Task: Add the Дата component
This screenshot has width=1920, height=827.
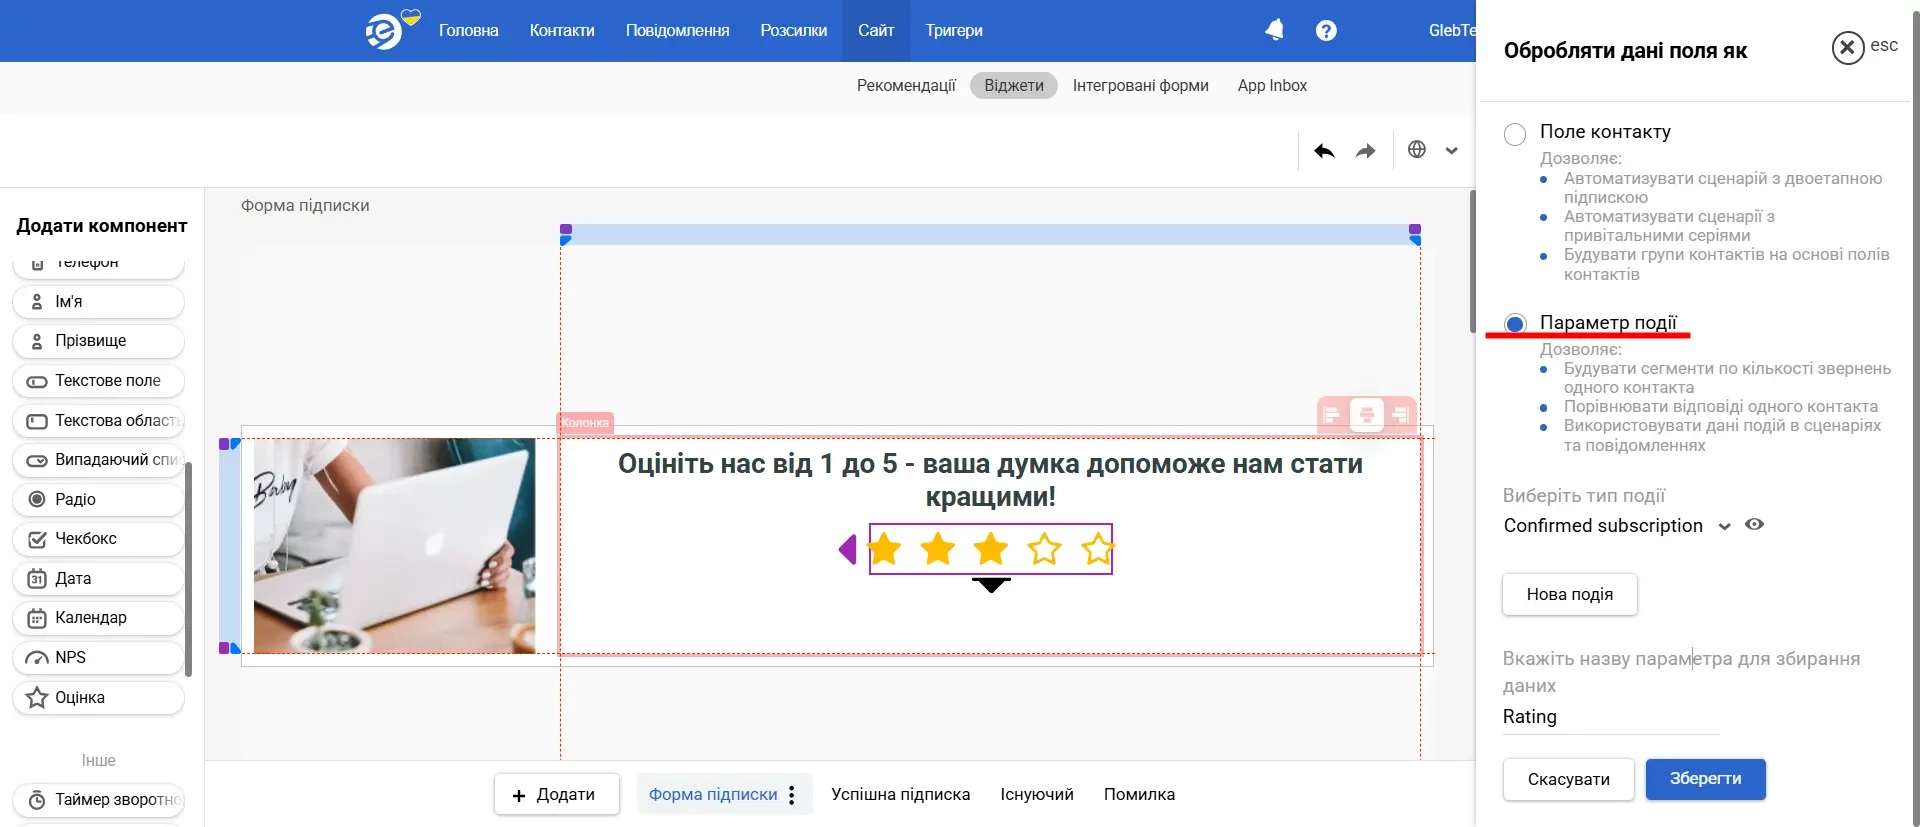Action: coord(98,578)
